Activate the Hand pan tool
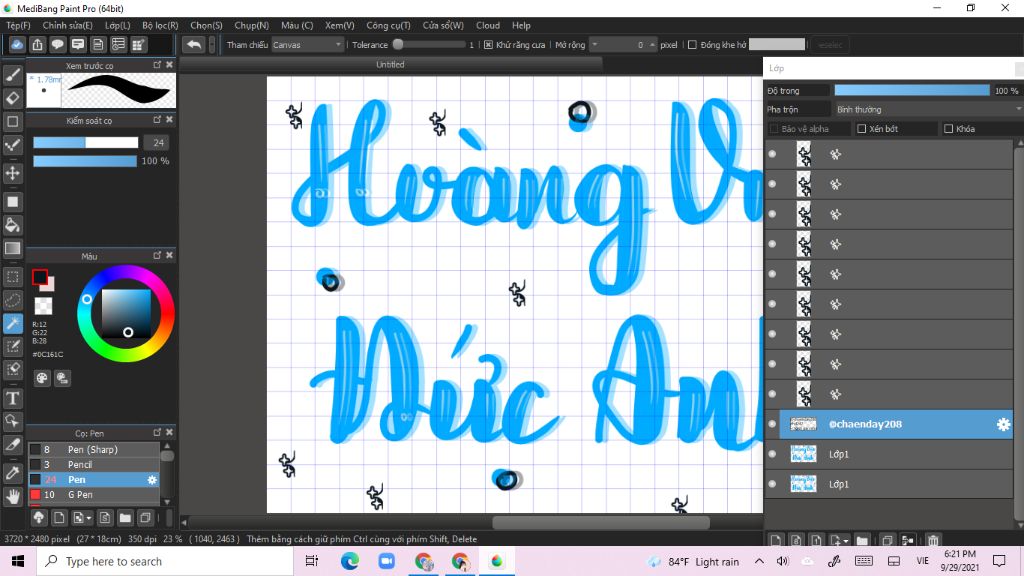This screenshot has width=1024, height=576. (12, 497)
